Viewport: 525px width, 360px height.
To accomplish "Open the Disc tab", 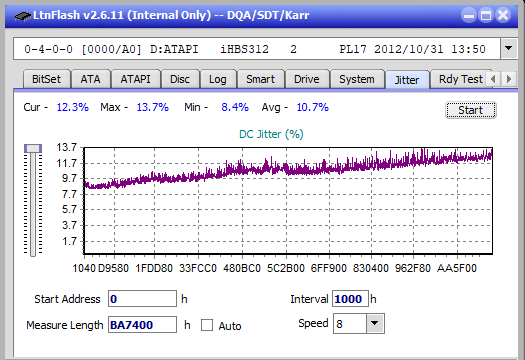I will 180,79.
